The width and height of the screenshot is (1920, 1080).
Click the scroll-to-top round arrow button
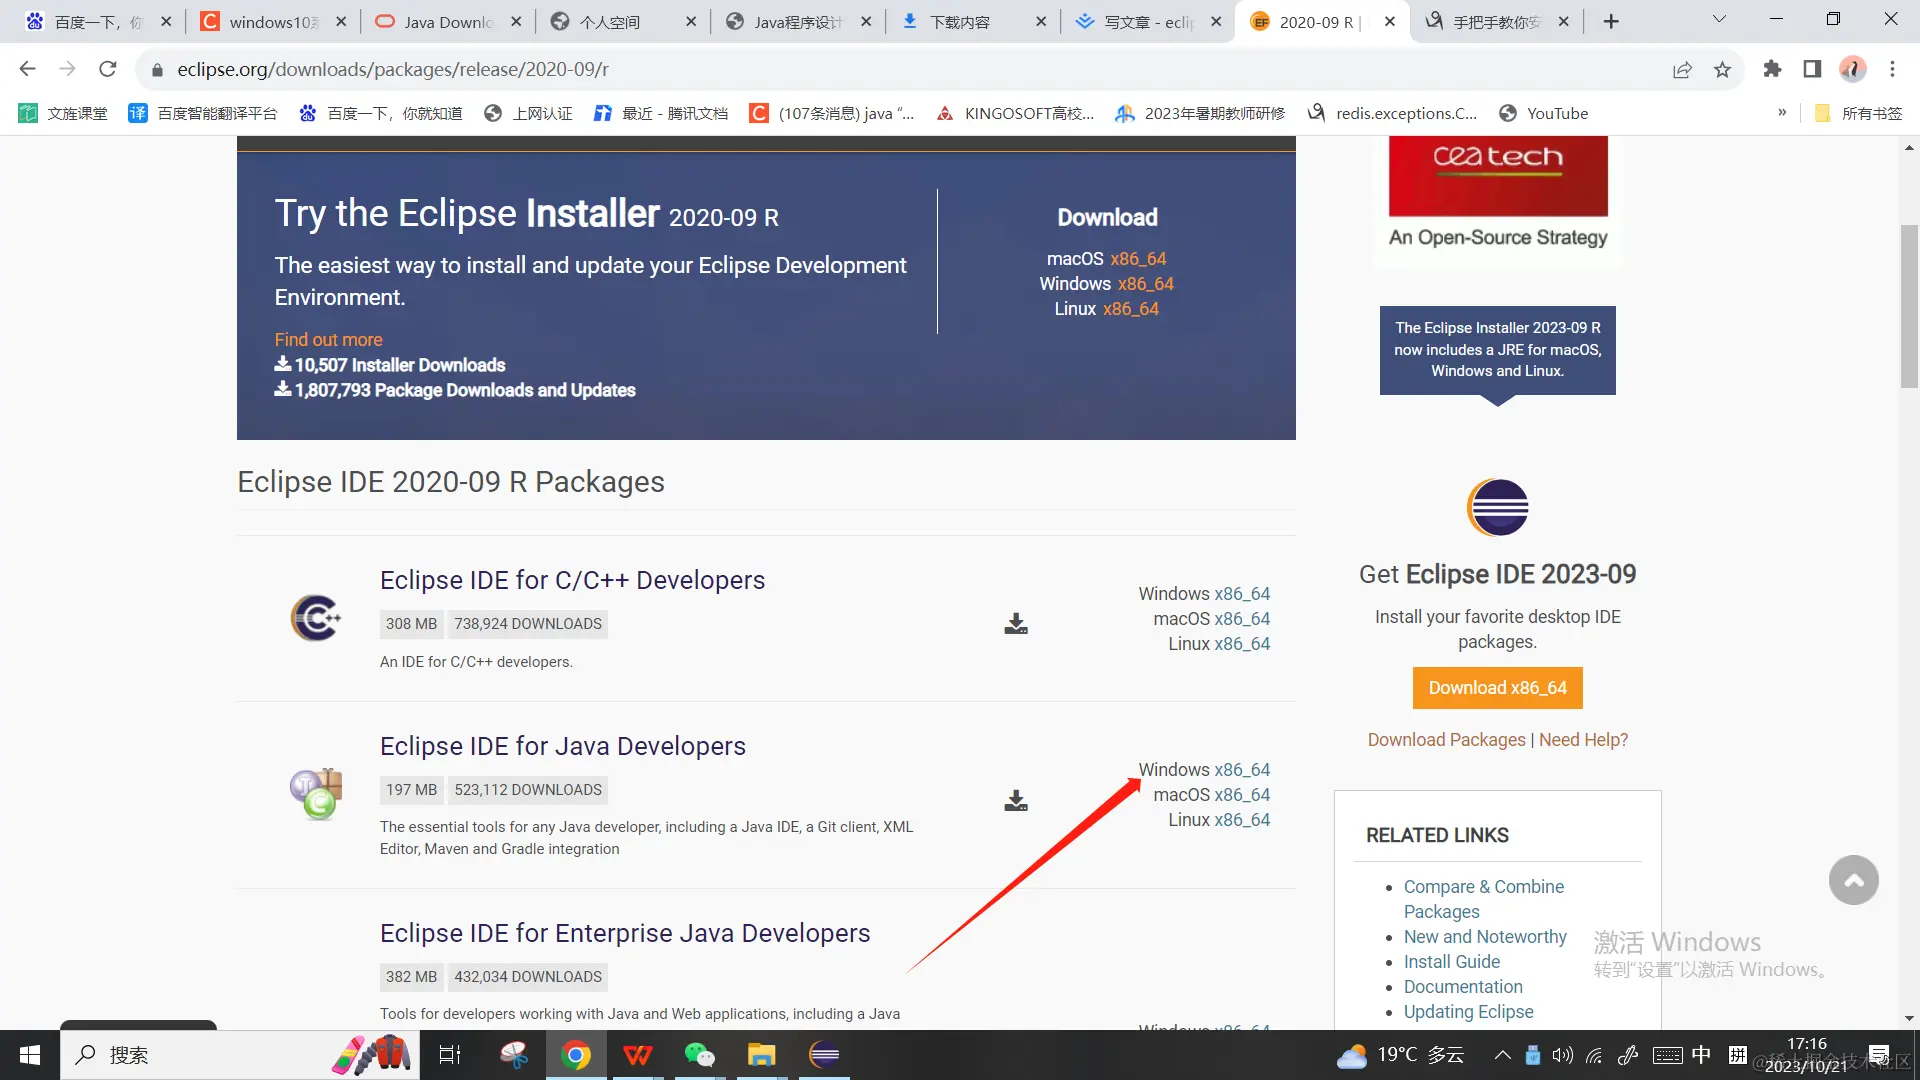(1853, 880)
